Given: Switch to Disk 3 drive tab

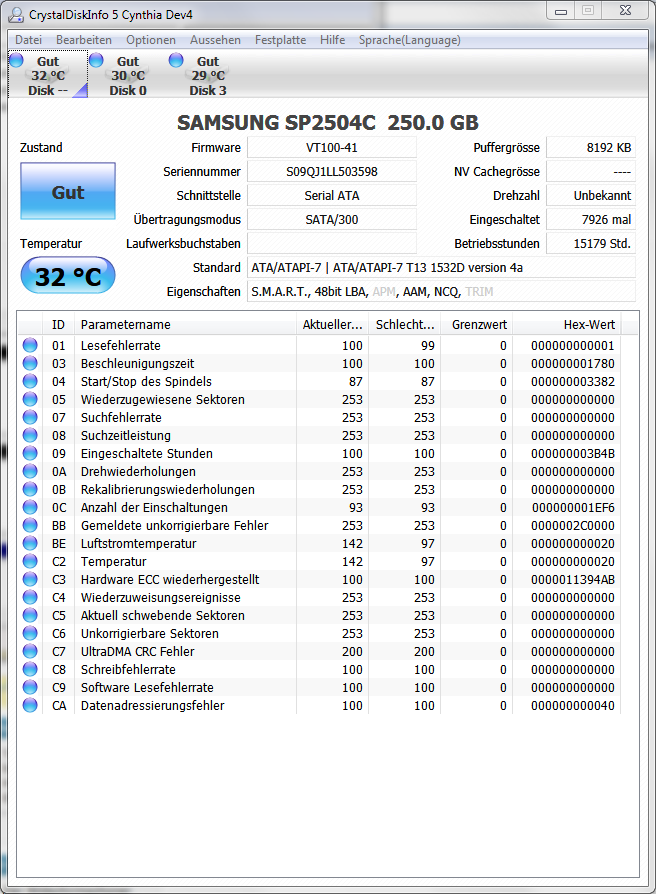Looking at the screenshot, I should coord(207,75).
